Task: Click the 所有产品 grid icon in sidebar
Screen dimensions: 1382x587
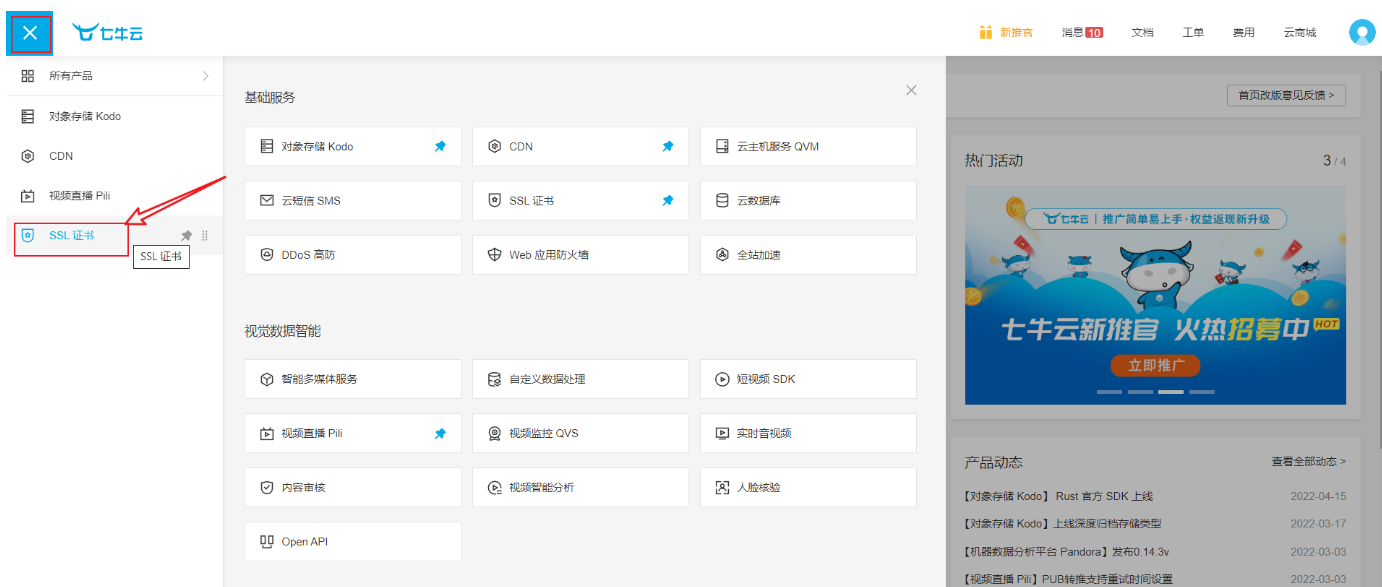Action: [x=28, y=76]
